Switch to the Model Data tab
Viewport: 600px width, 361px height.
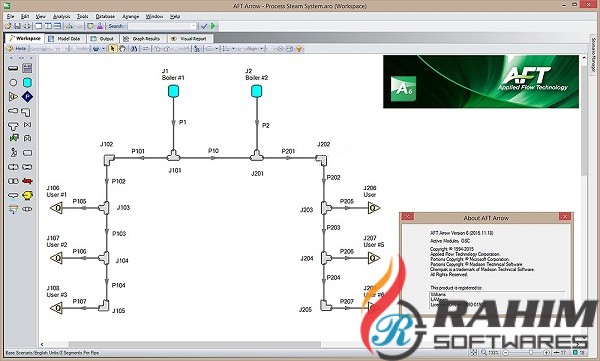(65, 39)
